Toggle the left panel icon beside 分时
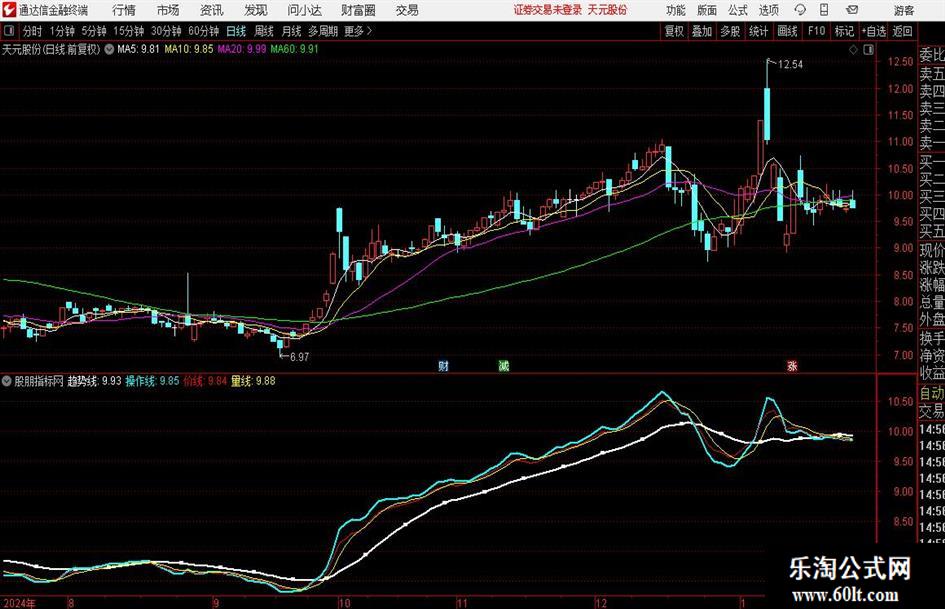The height and width of the screenshot is (609, 945). pyautogui.click(x=8, y=31)
